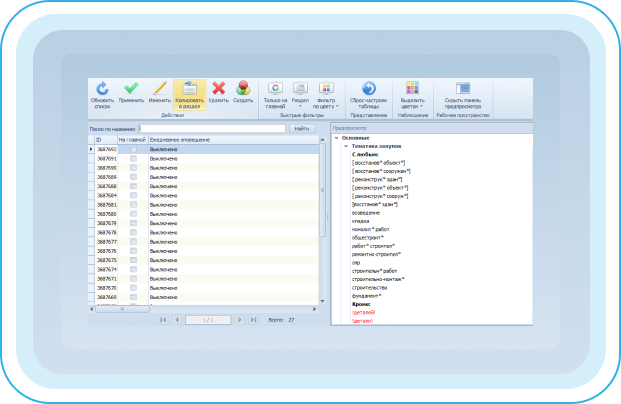Click the возведение keyword in preview
This screenshot has width=621, height=404.
pos(366,213)
